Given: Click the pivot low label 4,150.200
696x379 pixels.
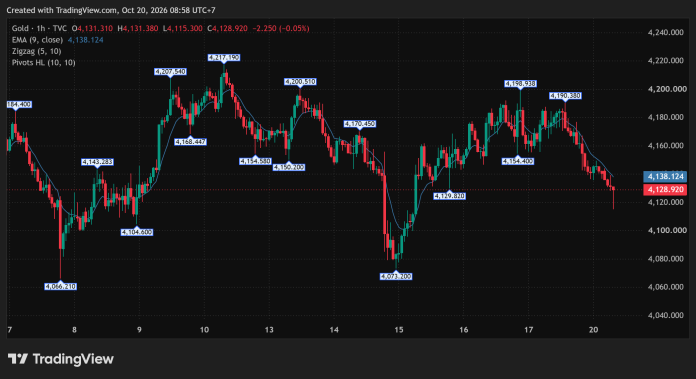Looking at the screenshot, I should [289, 167].
